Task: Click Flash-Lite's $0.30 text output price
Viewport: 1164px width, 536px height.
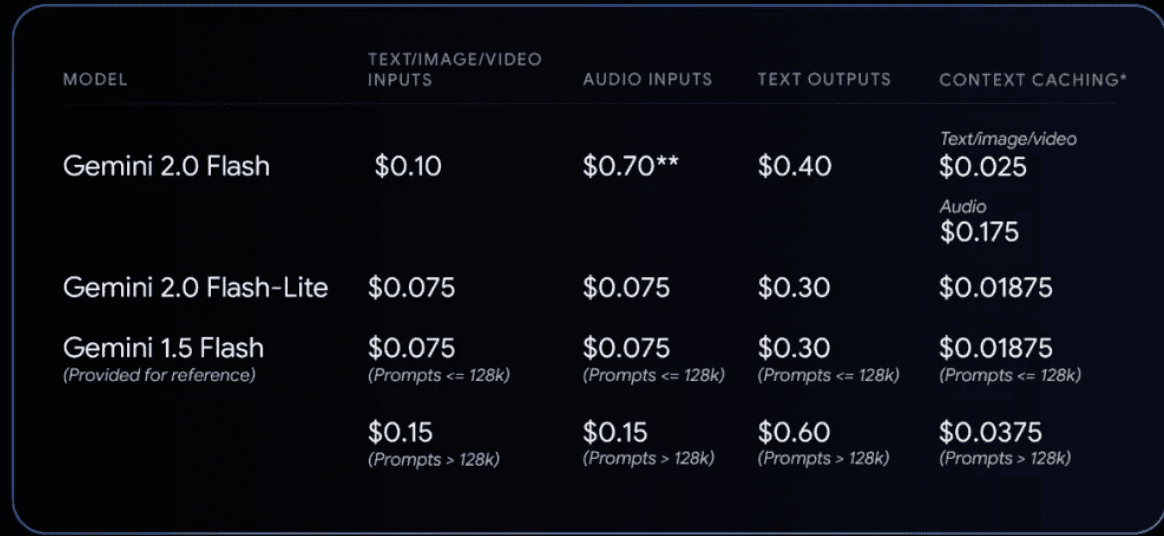Action: pos(794,287)
